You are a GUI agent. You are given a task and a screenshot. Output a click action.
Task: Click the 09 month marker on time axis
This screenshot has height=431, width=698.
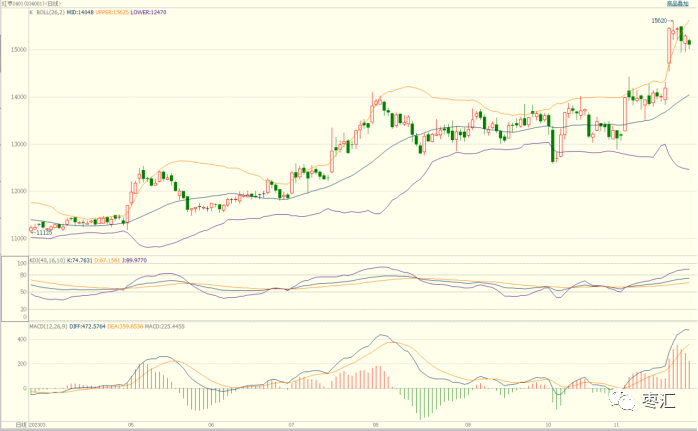pyautogui.click(x=468, y=425)
